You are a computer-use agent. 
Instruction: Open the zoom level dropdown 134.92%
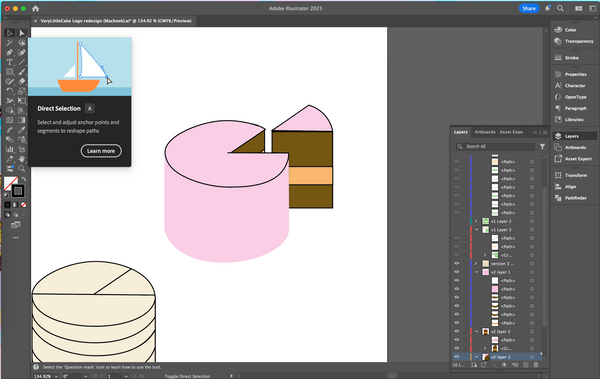(x=56, y=376)
